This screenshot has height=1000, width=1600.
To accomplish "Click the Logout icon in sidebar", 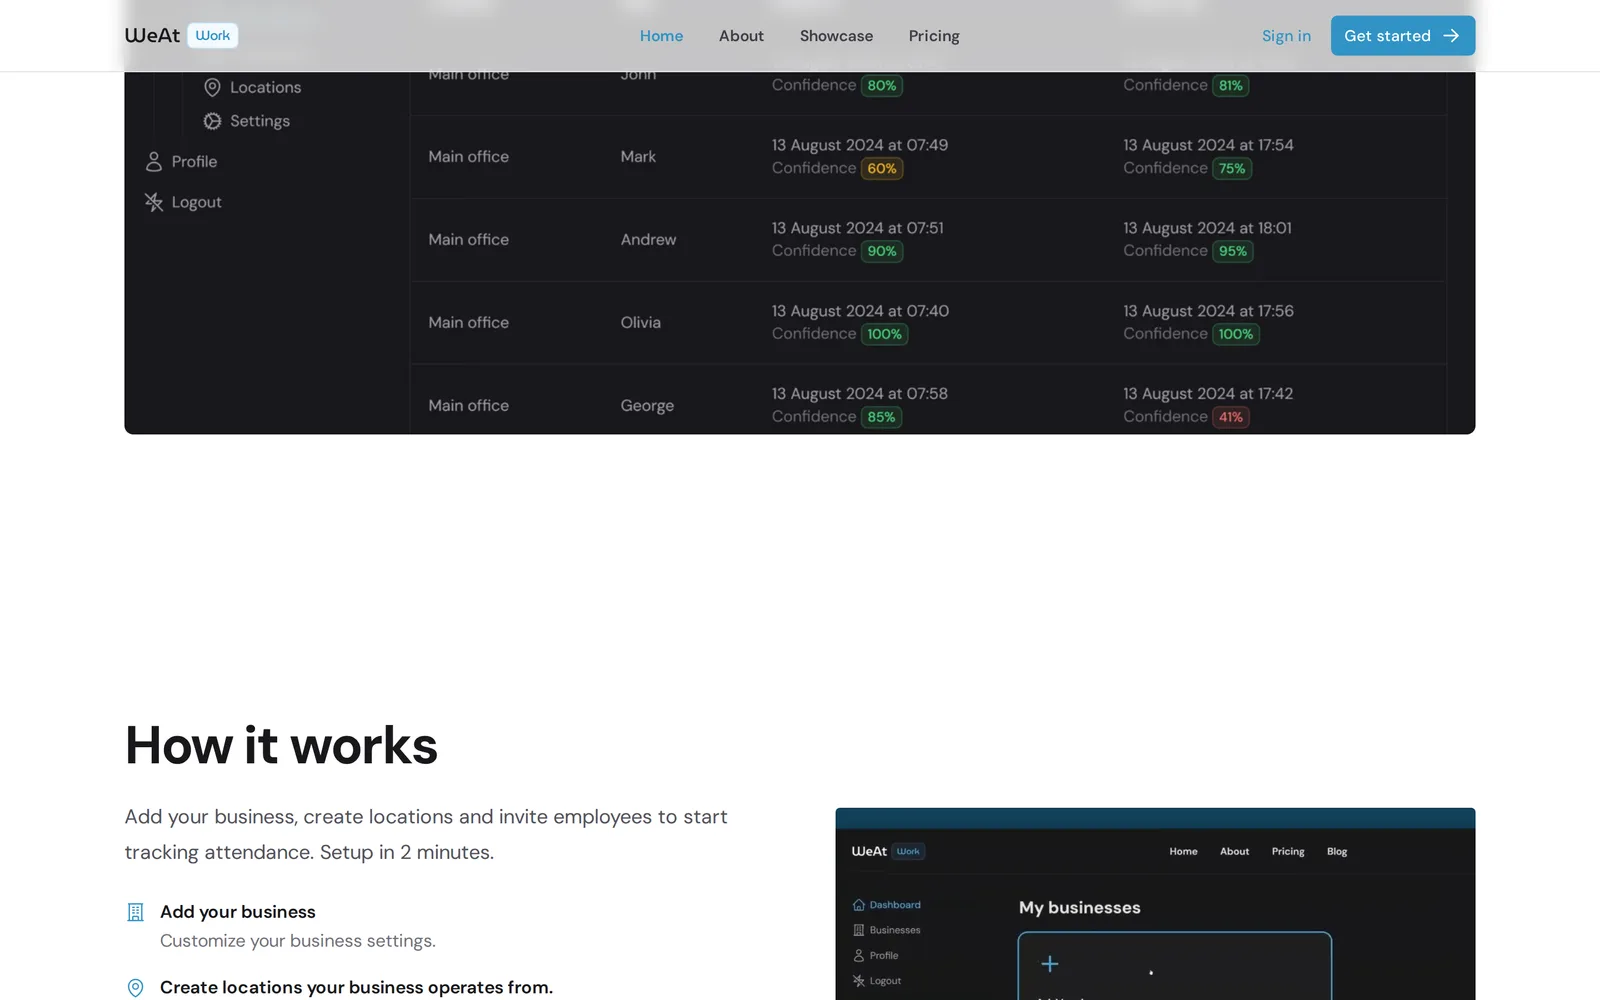I will (154, 202).
